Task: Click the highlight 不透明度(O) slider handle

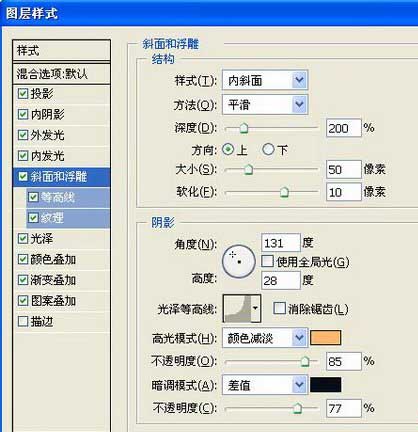Action: [305, 361]
